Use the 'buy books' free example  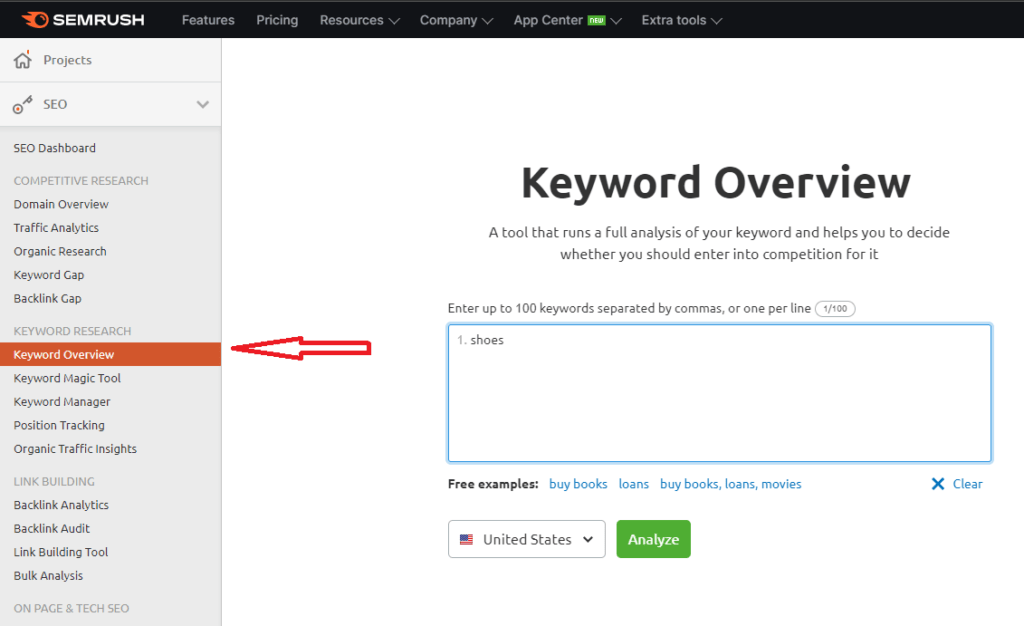pos(578,484)
